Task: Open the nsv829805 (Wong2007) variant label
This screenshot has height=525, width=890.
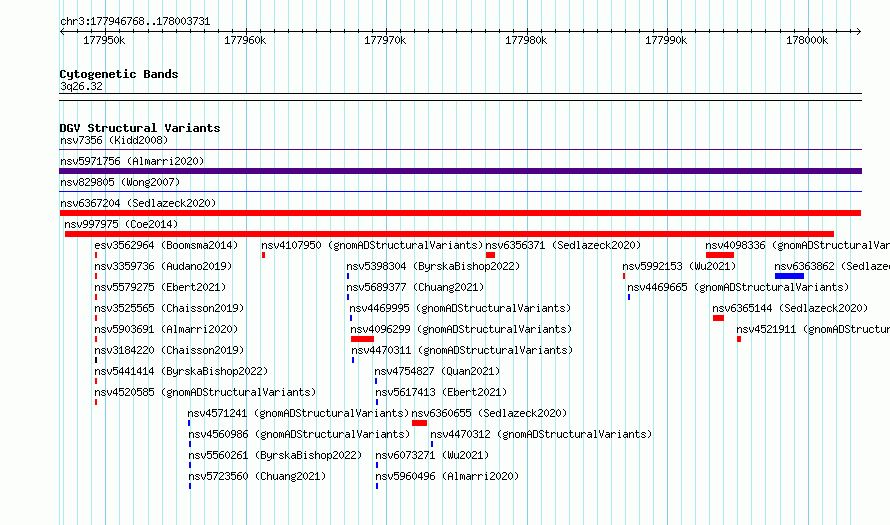Action: (x=120, y=182)
